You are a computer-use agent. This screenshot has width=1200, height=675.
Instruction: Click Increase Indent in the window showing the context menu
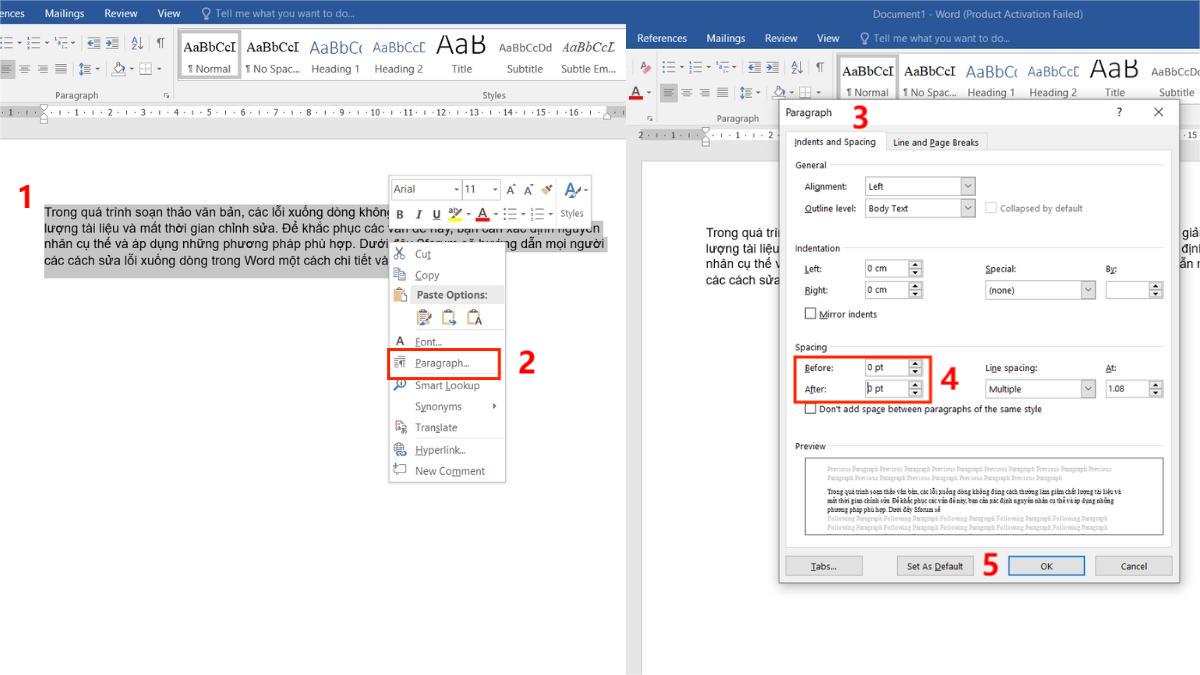point(110,43)
